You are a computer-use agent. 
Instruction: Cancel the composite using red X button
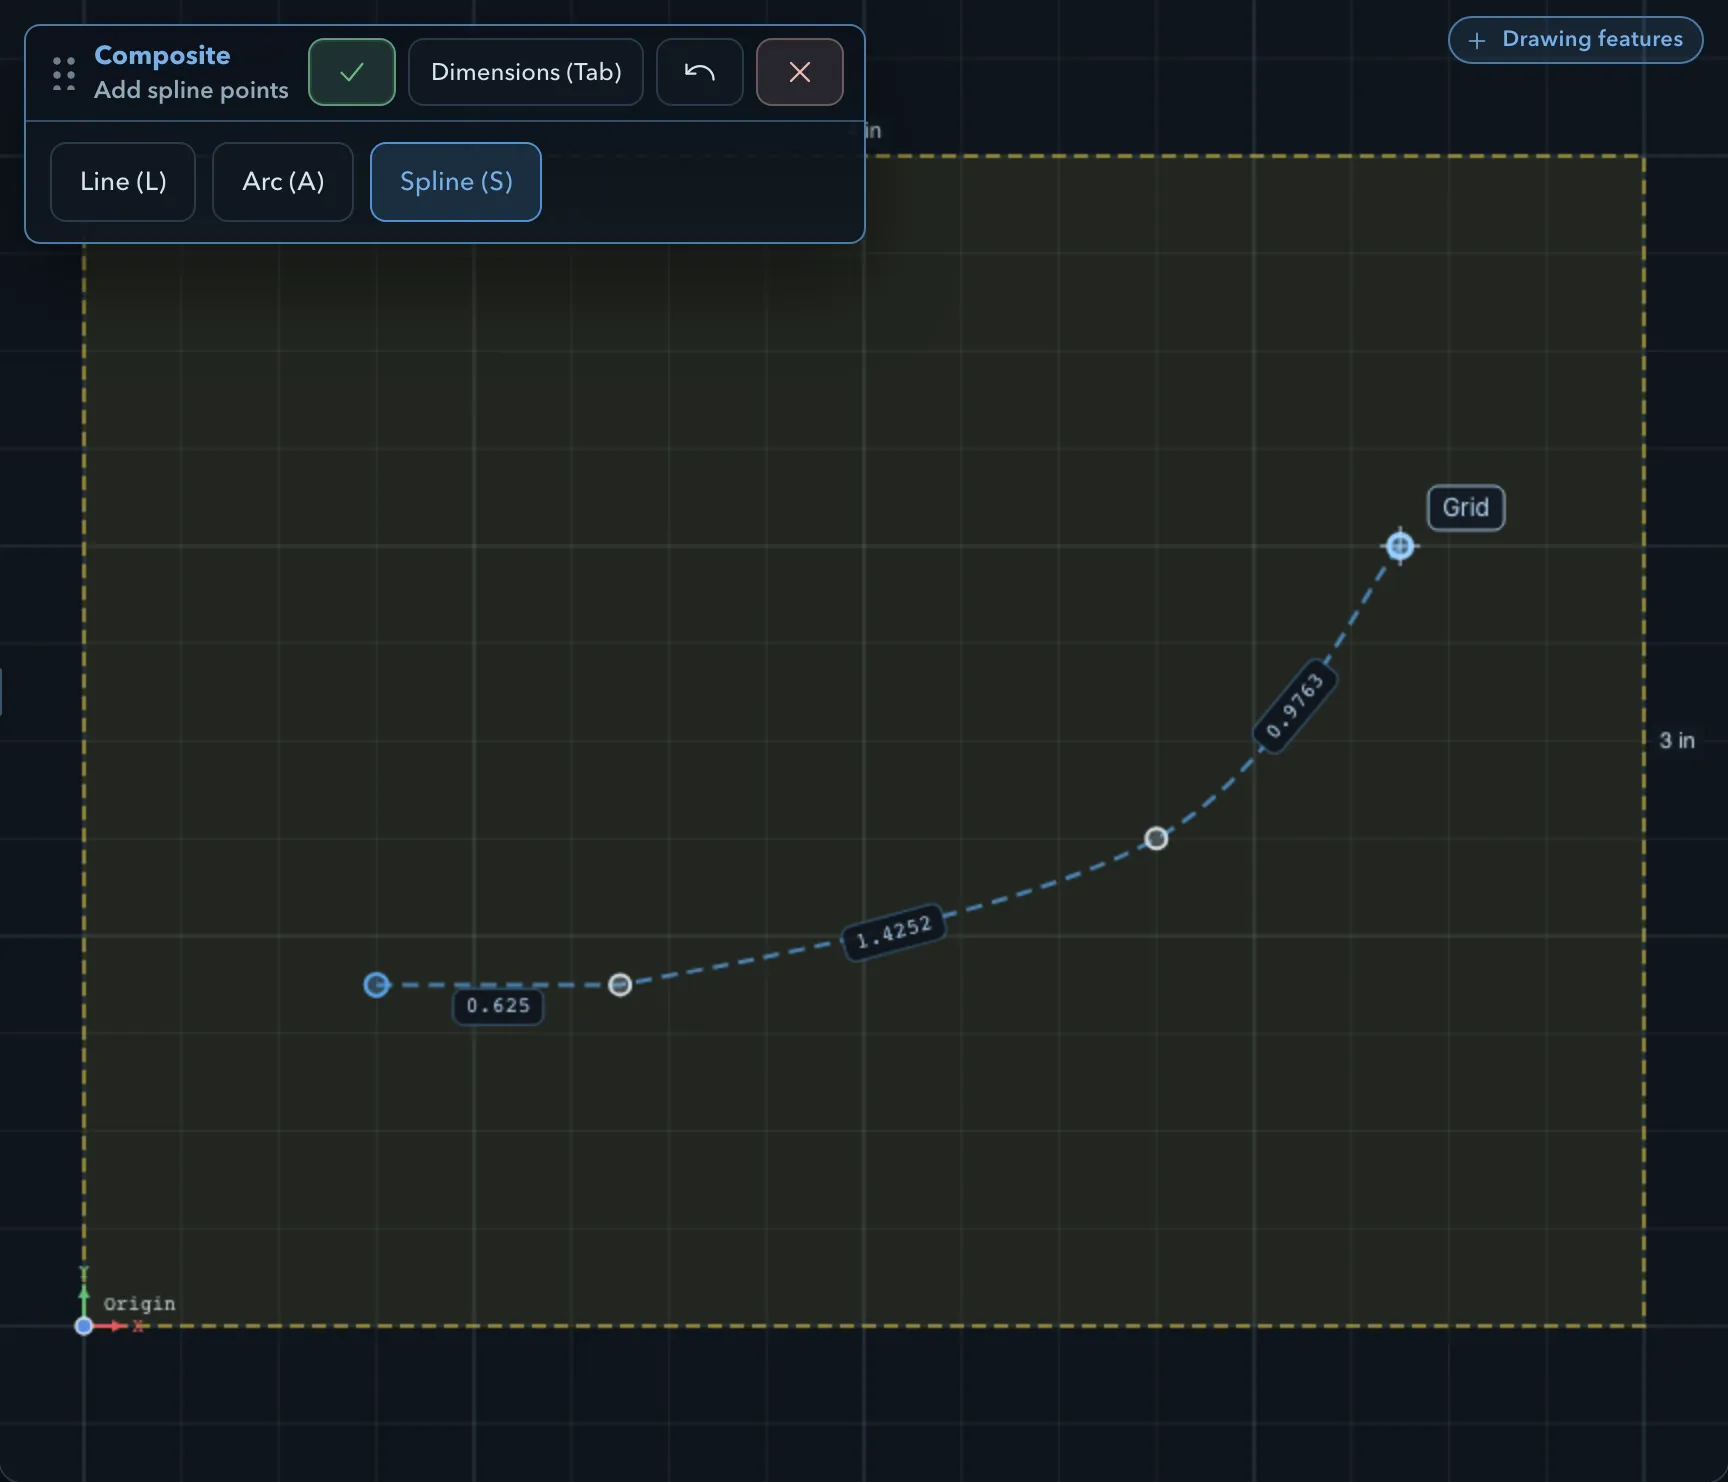pos(800,72)
